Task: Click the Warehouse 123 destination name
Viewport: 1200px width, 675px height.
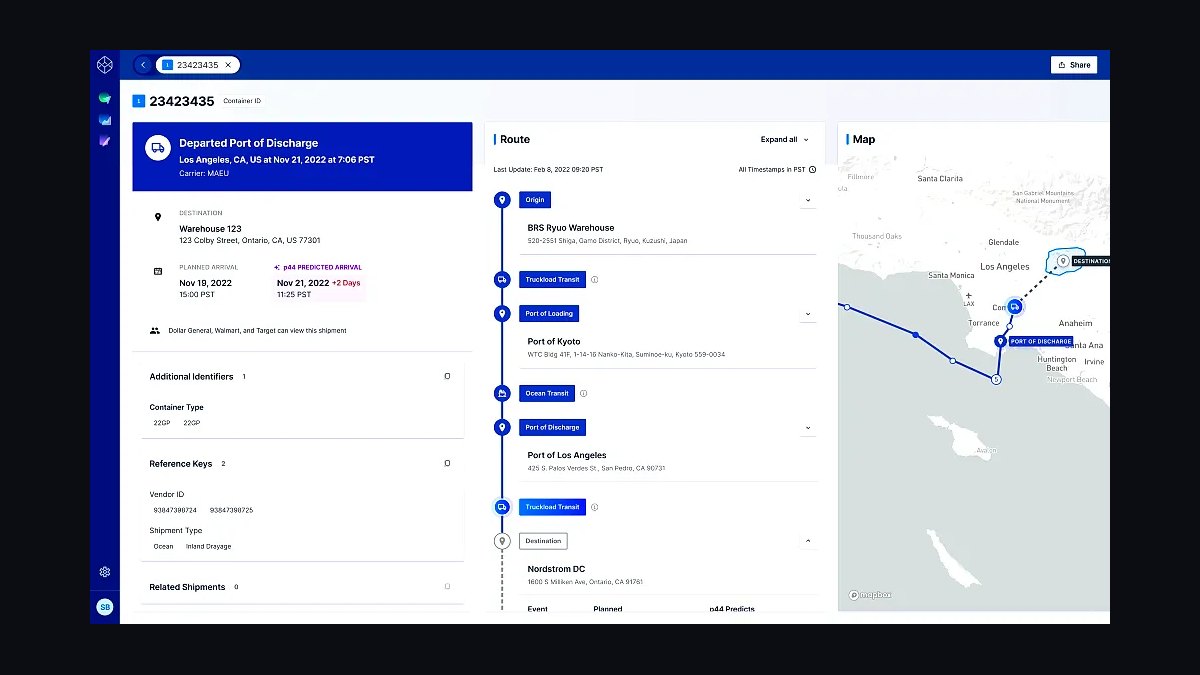Action: (x=210, y=229)
